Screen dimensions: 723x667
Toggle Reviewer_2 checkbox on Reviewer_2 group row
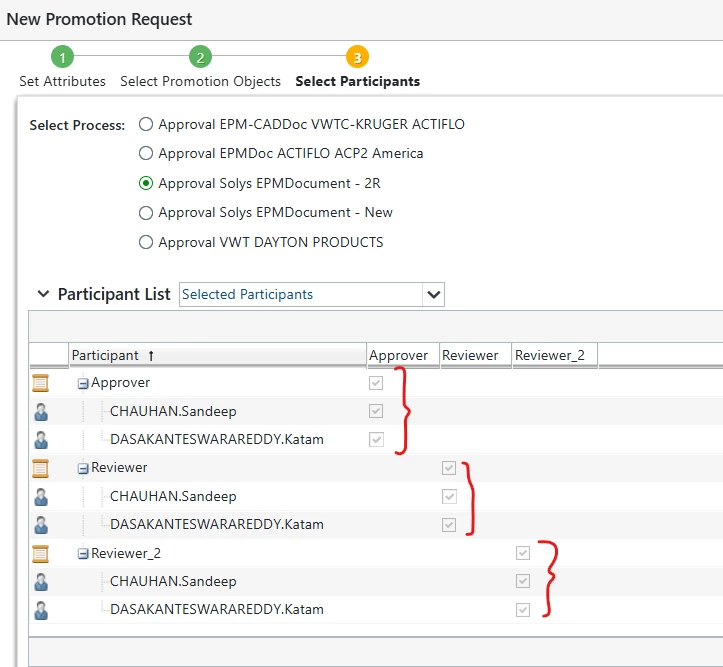coord(522,553)
